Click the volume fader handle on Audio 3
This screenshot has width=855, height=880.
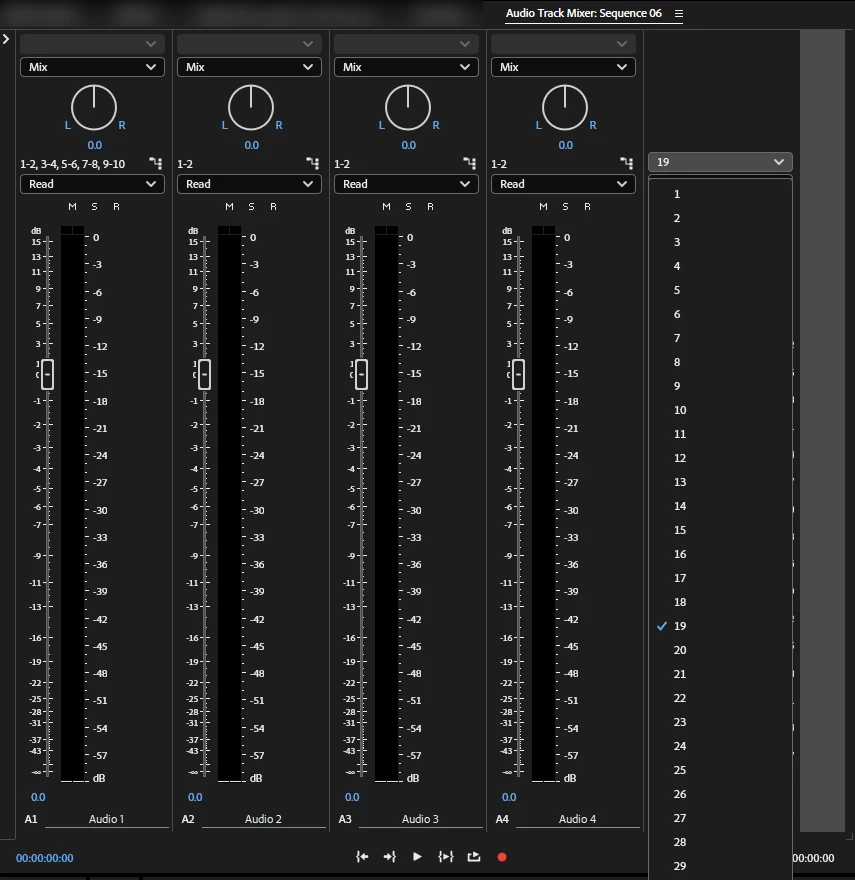click(362, 374)
